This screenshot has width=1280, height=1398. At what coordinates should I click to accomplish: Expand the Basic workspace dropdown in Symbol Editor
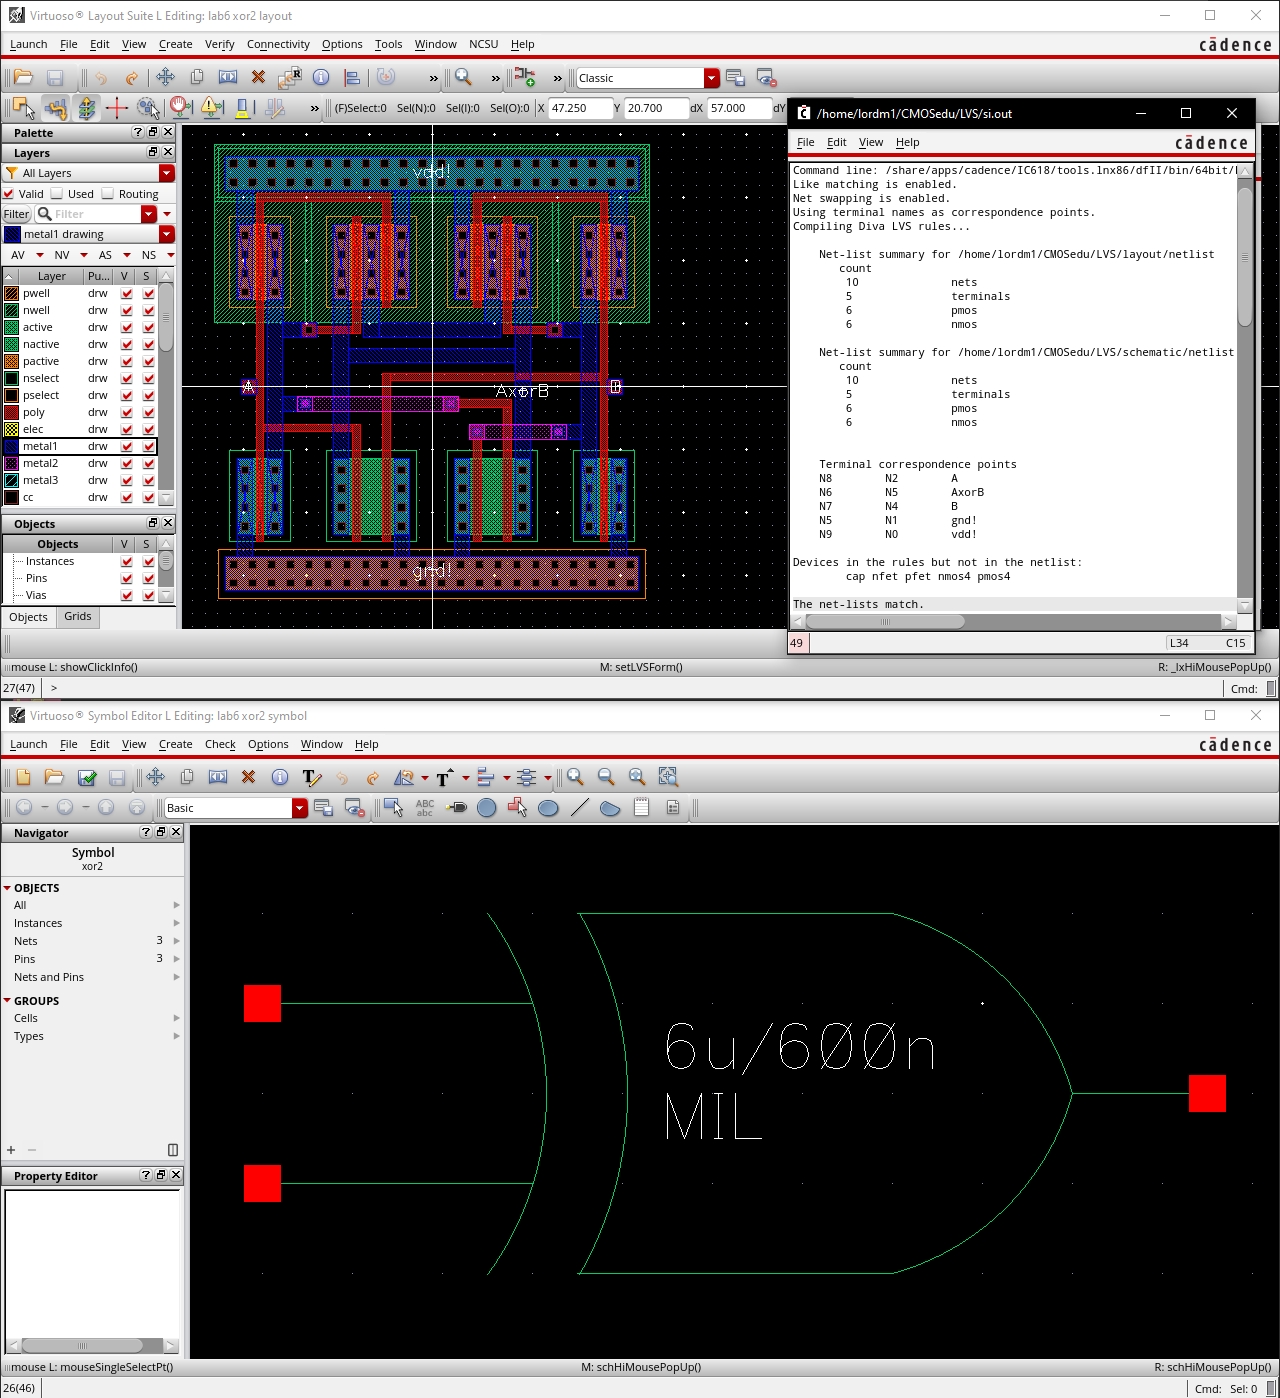point(299,808)
